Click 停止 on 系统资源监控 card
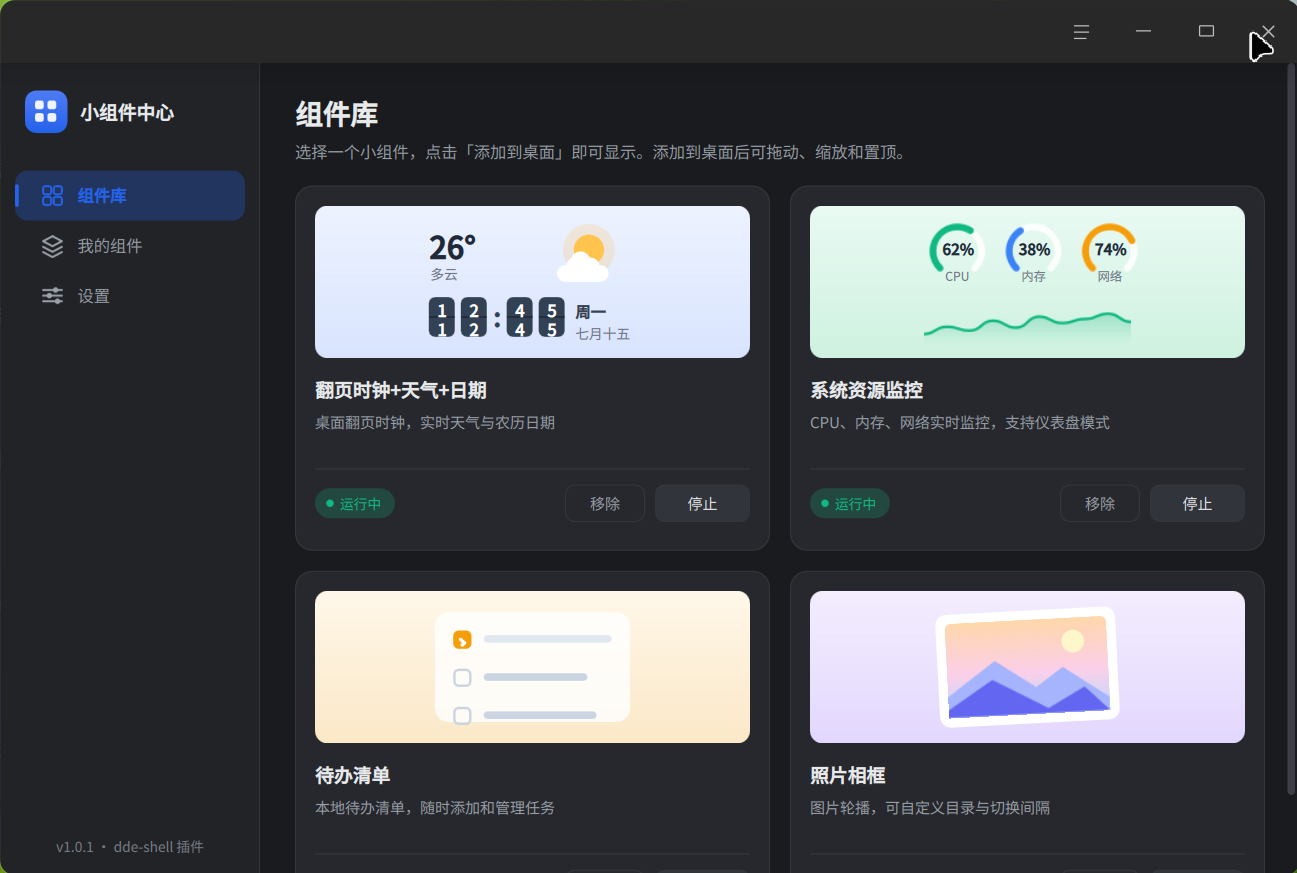 click(1197, 504)
